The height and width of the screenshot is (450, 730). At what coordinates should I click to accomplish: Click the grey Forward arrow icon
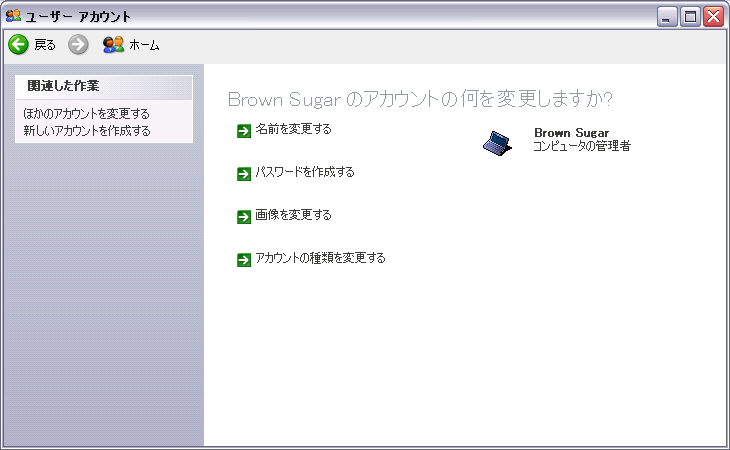click(x=78, y=45)
